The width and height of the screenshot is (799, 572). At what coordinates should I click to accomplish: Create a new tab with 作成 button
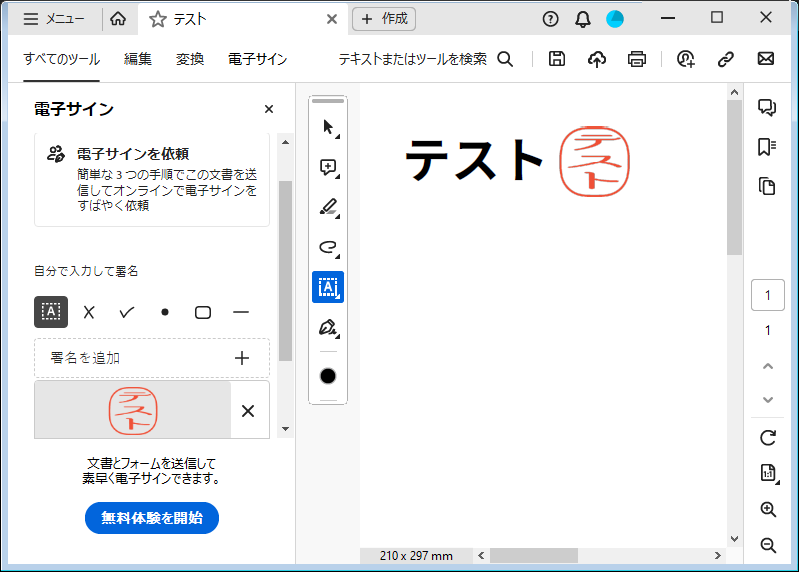coord(384,19)
